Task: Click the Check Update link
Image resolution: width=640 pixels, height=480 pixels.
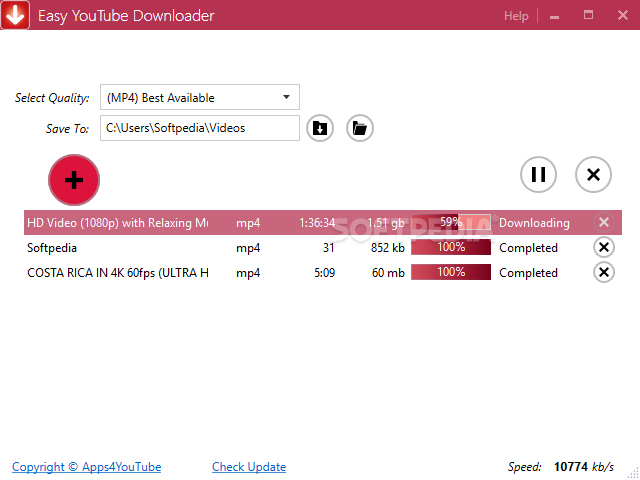Action: (x=249, y=467)
